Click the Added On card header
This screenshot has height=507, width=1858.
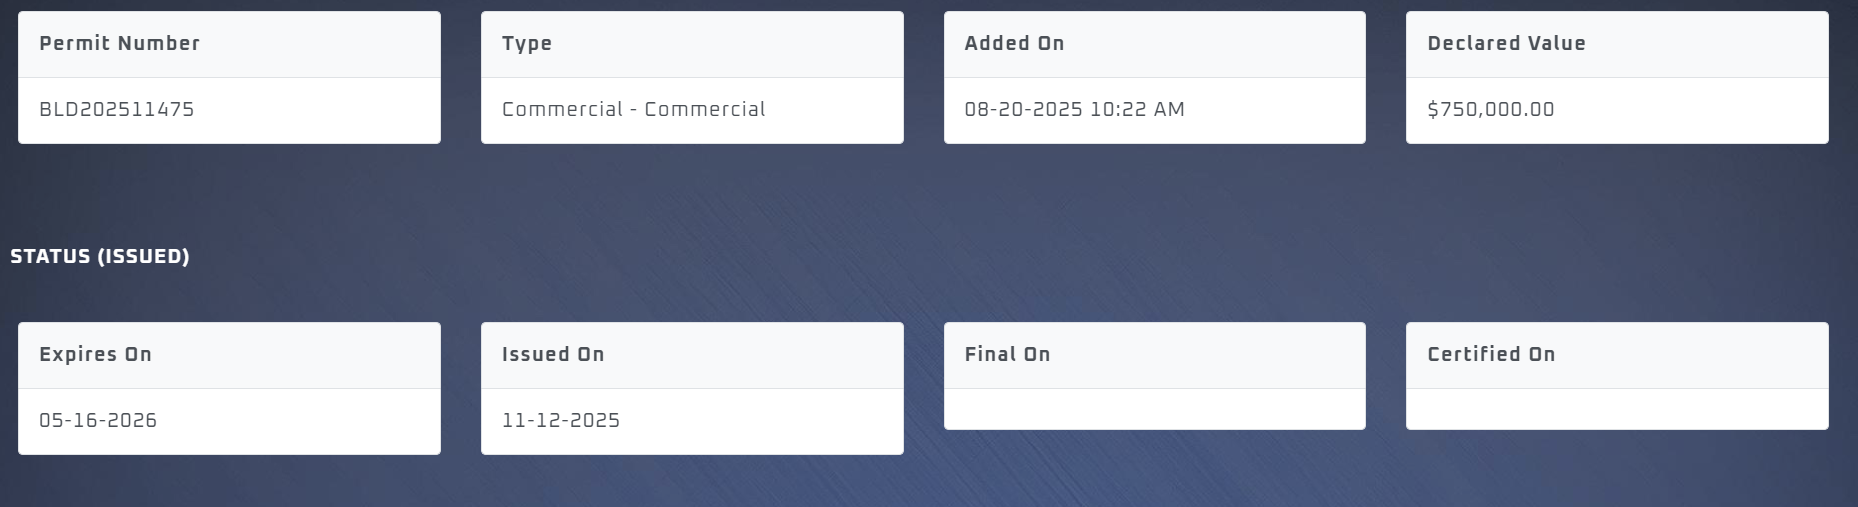click(x=1014, y=44)
